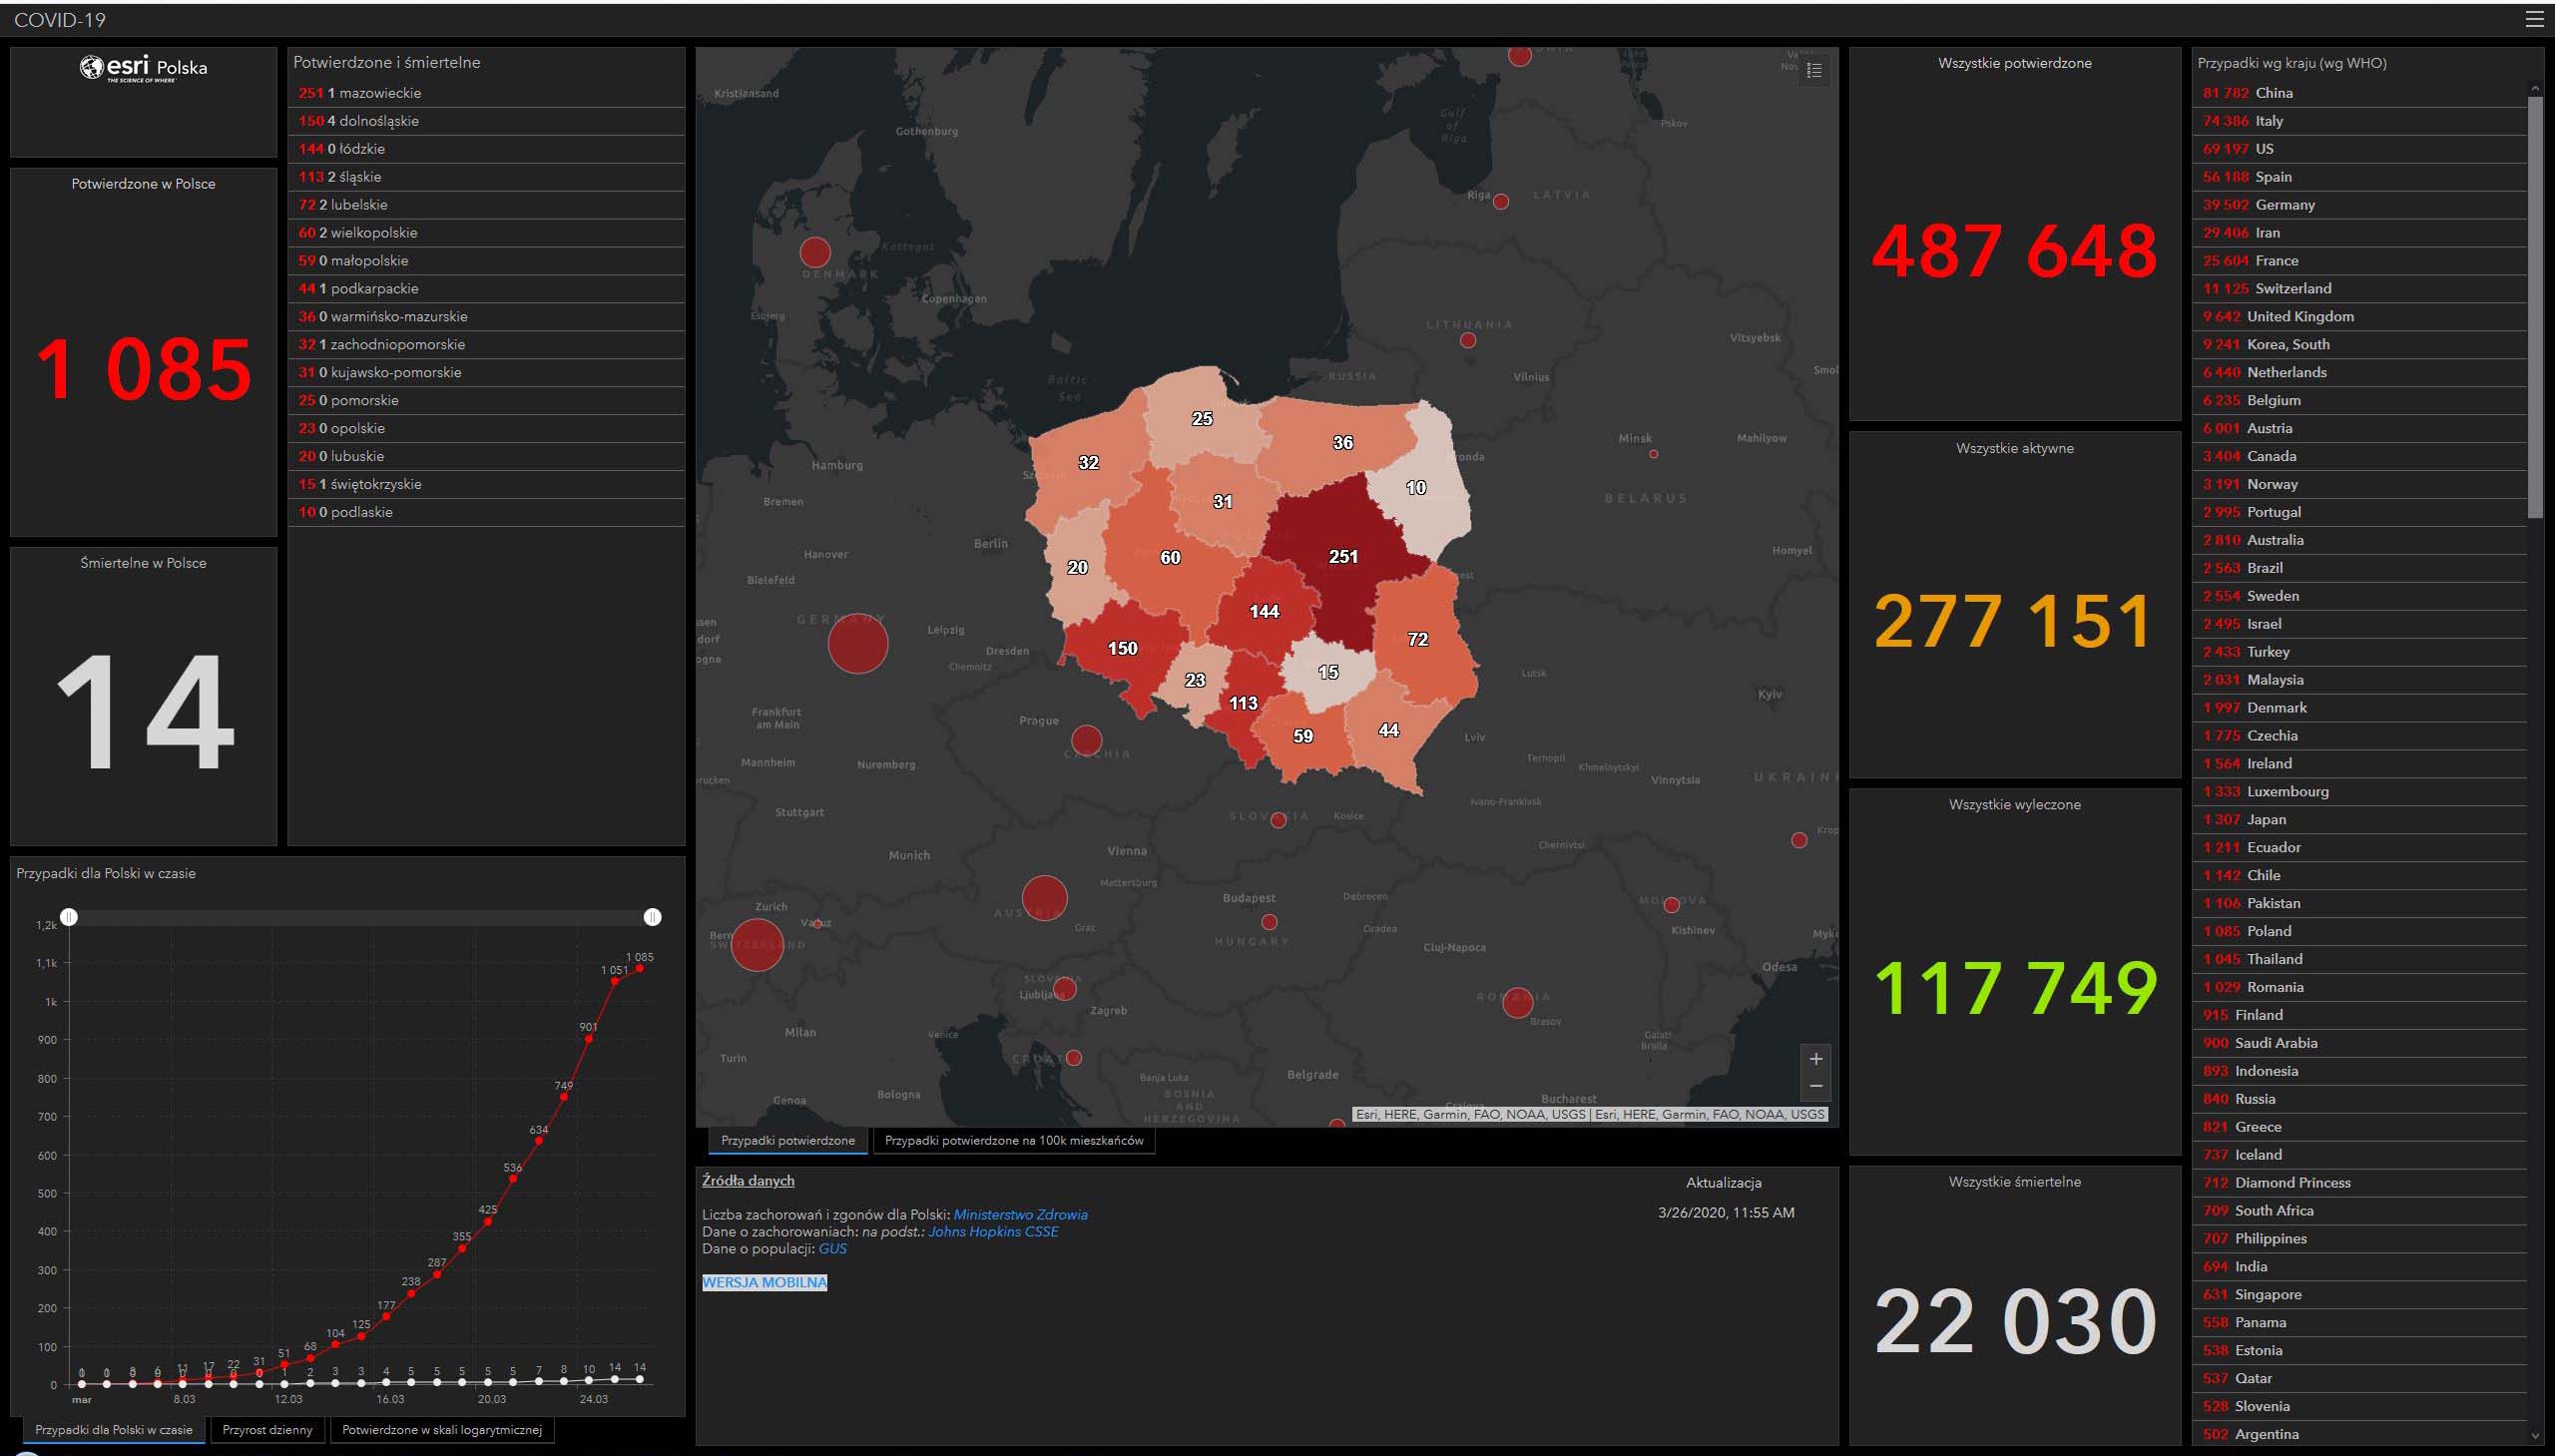Switch to Przypadki potwierdzone na 100k mieszkańców
Screen dimensions: 2555x1456
1013,1140
